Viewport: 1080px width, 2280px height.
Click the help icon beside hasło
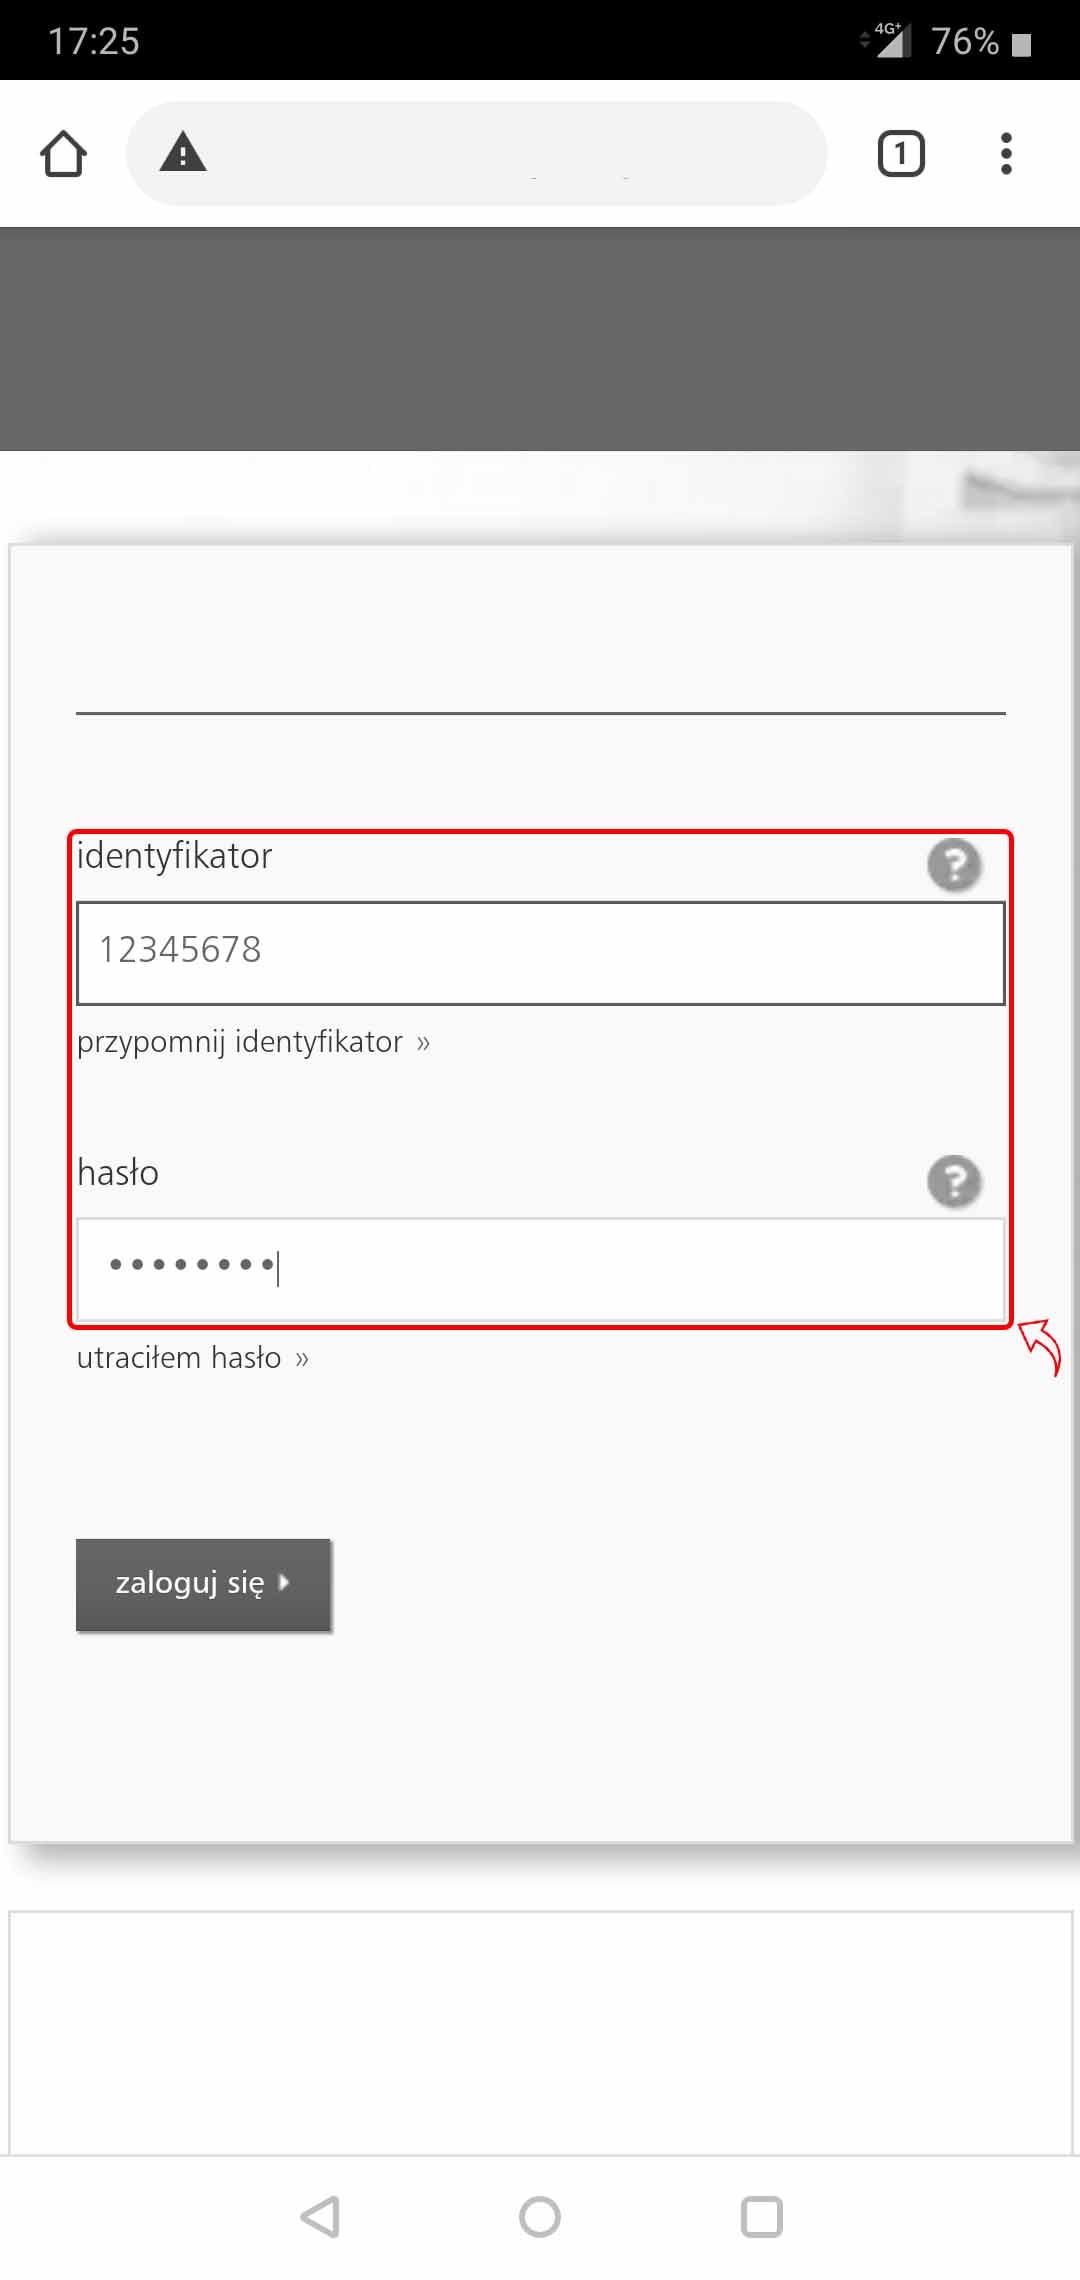(x=954, y=1181)
